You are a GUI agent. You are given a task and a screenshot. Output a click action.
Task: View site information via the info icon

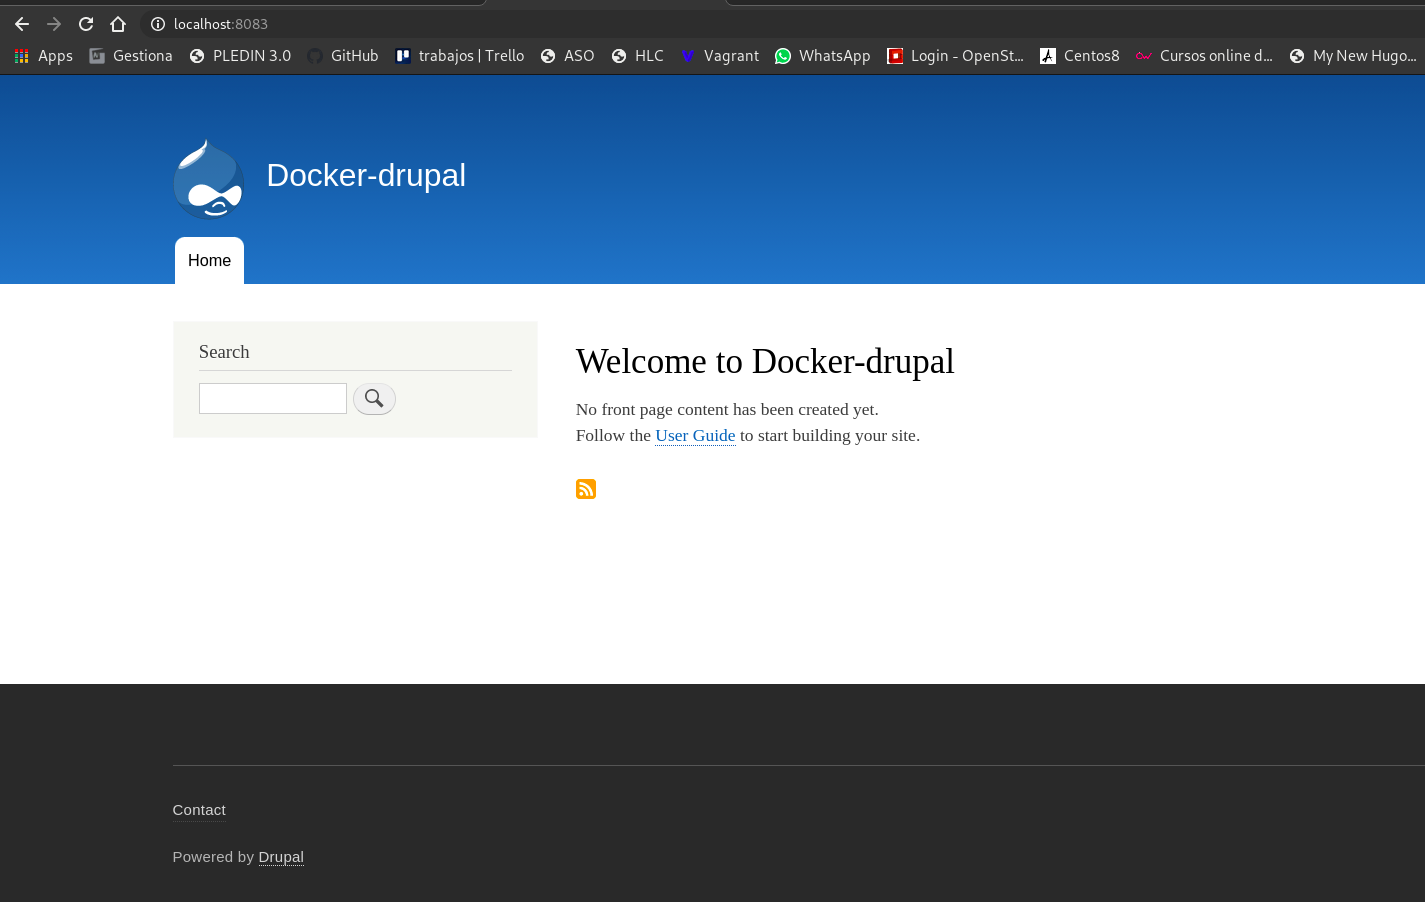(x=158, y=23)
